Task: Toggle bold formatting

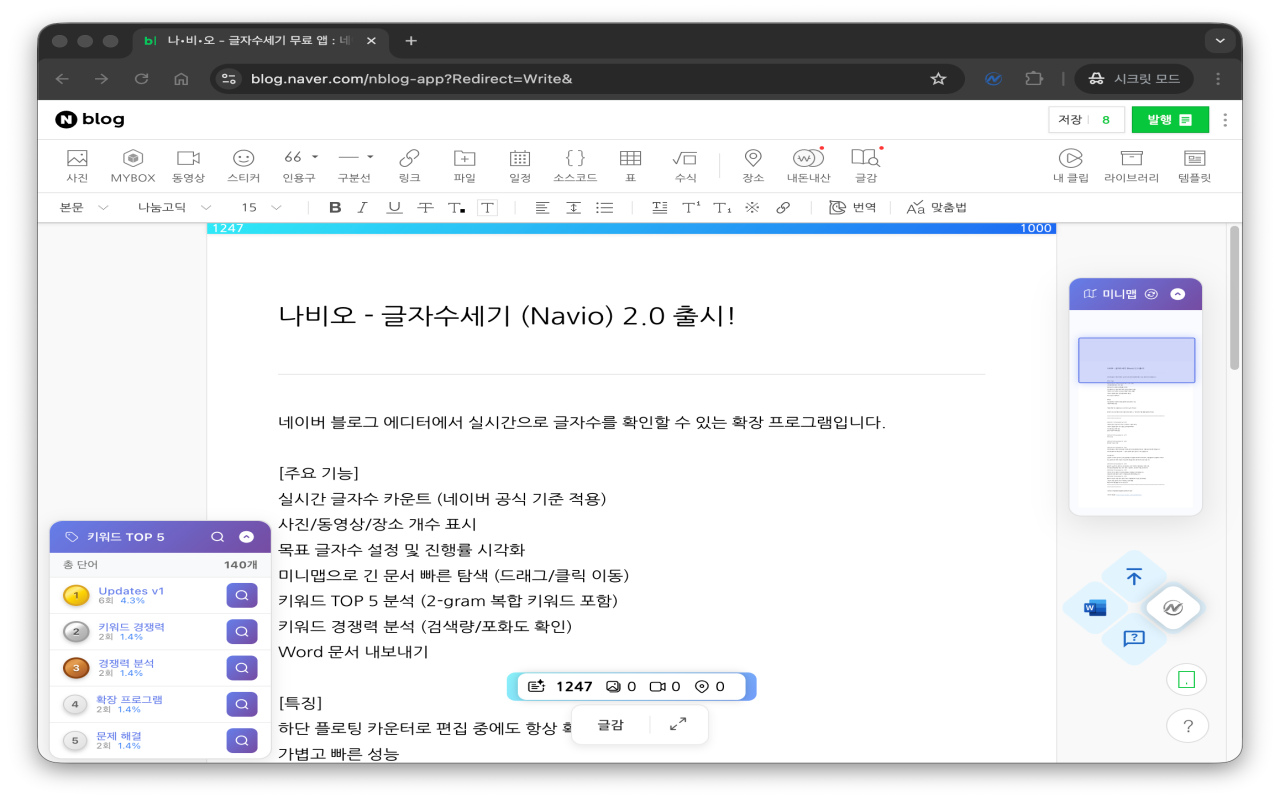Action: (x=335, y=207)
